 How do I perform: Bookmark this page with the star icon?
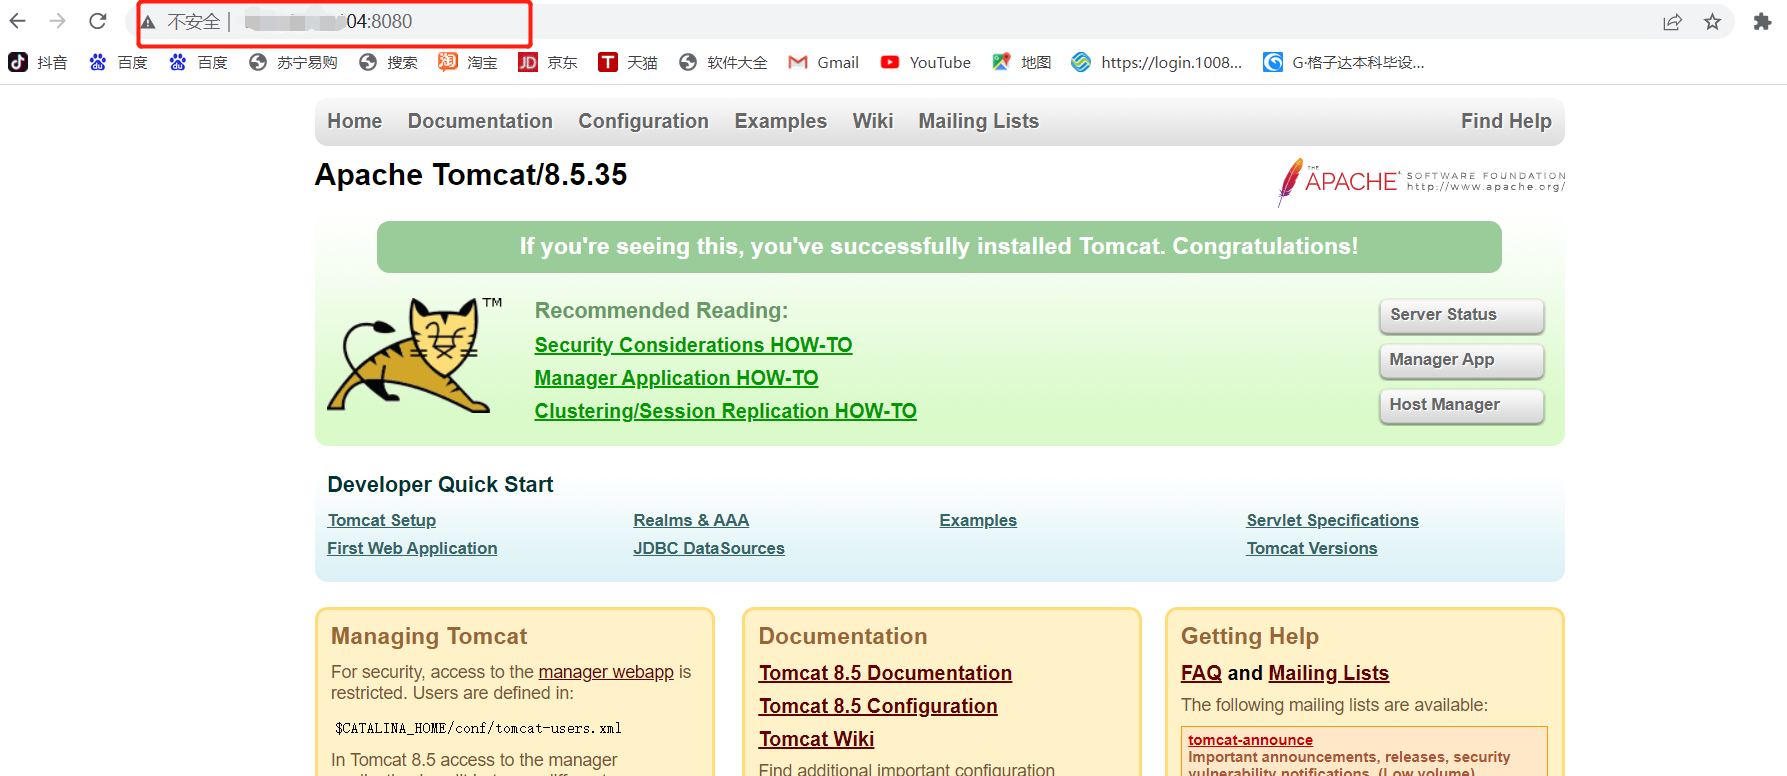pos(1713,22)
